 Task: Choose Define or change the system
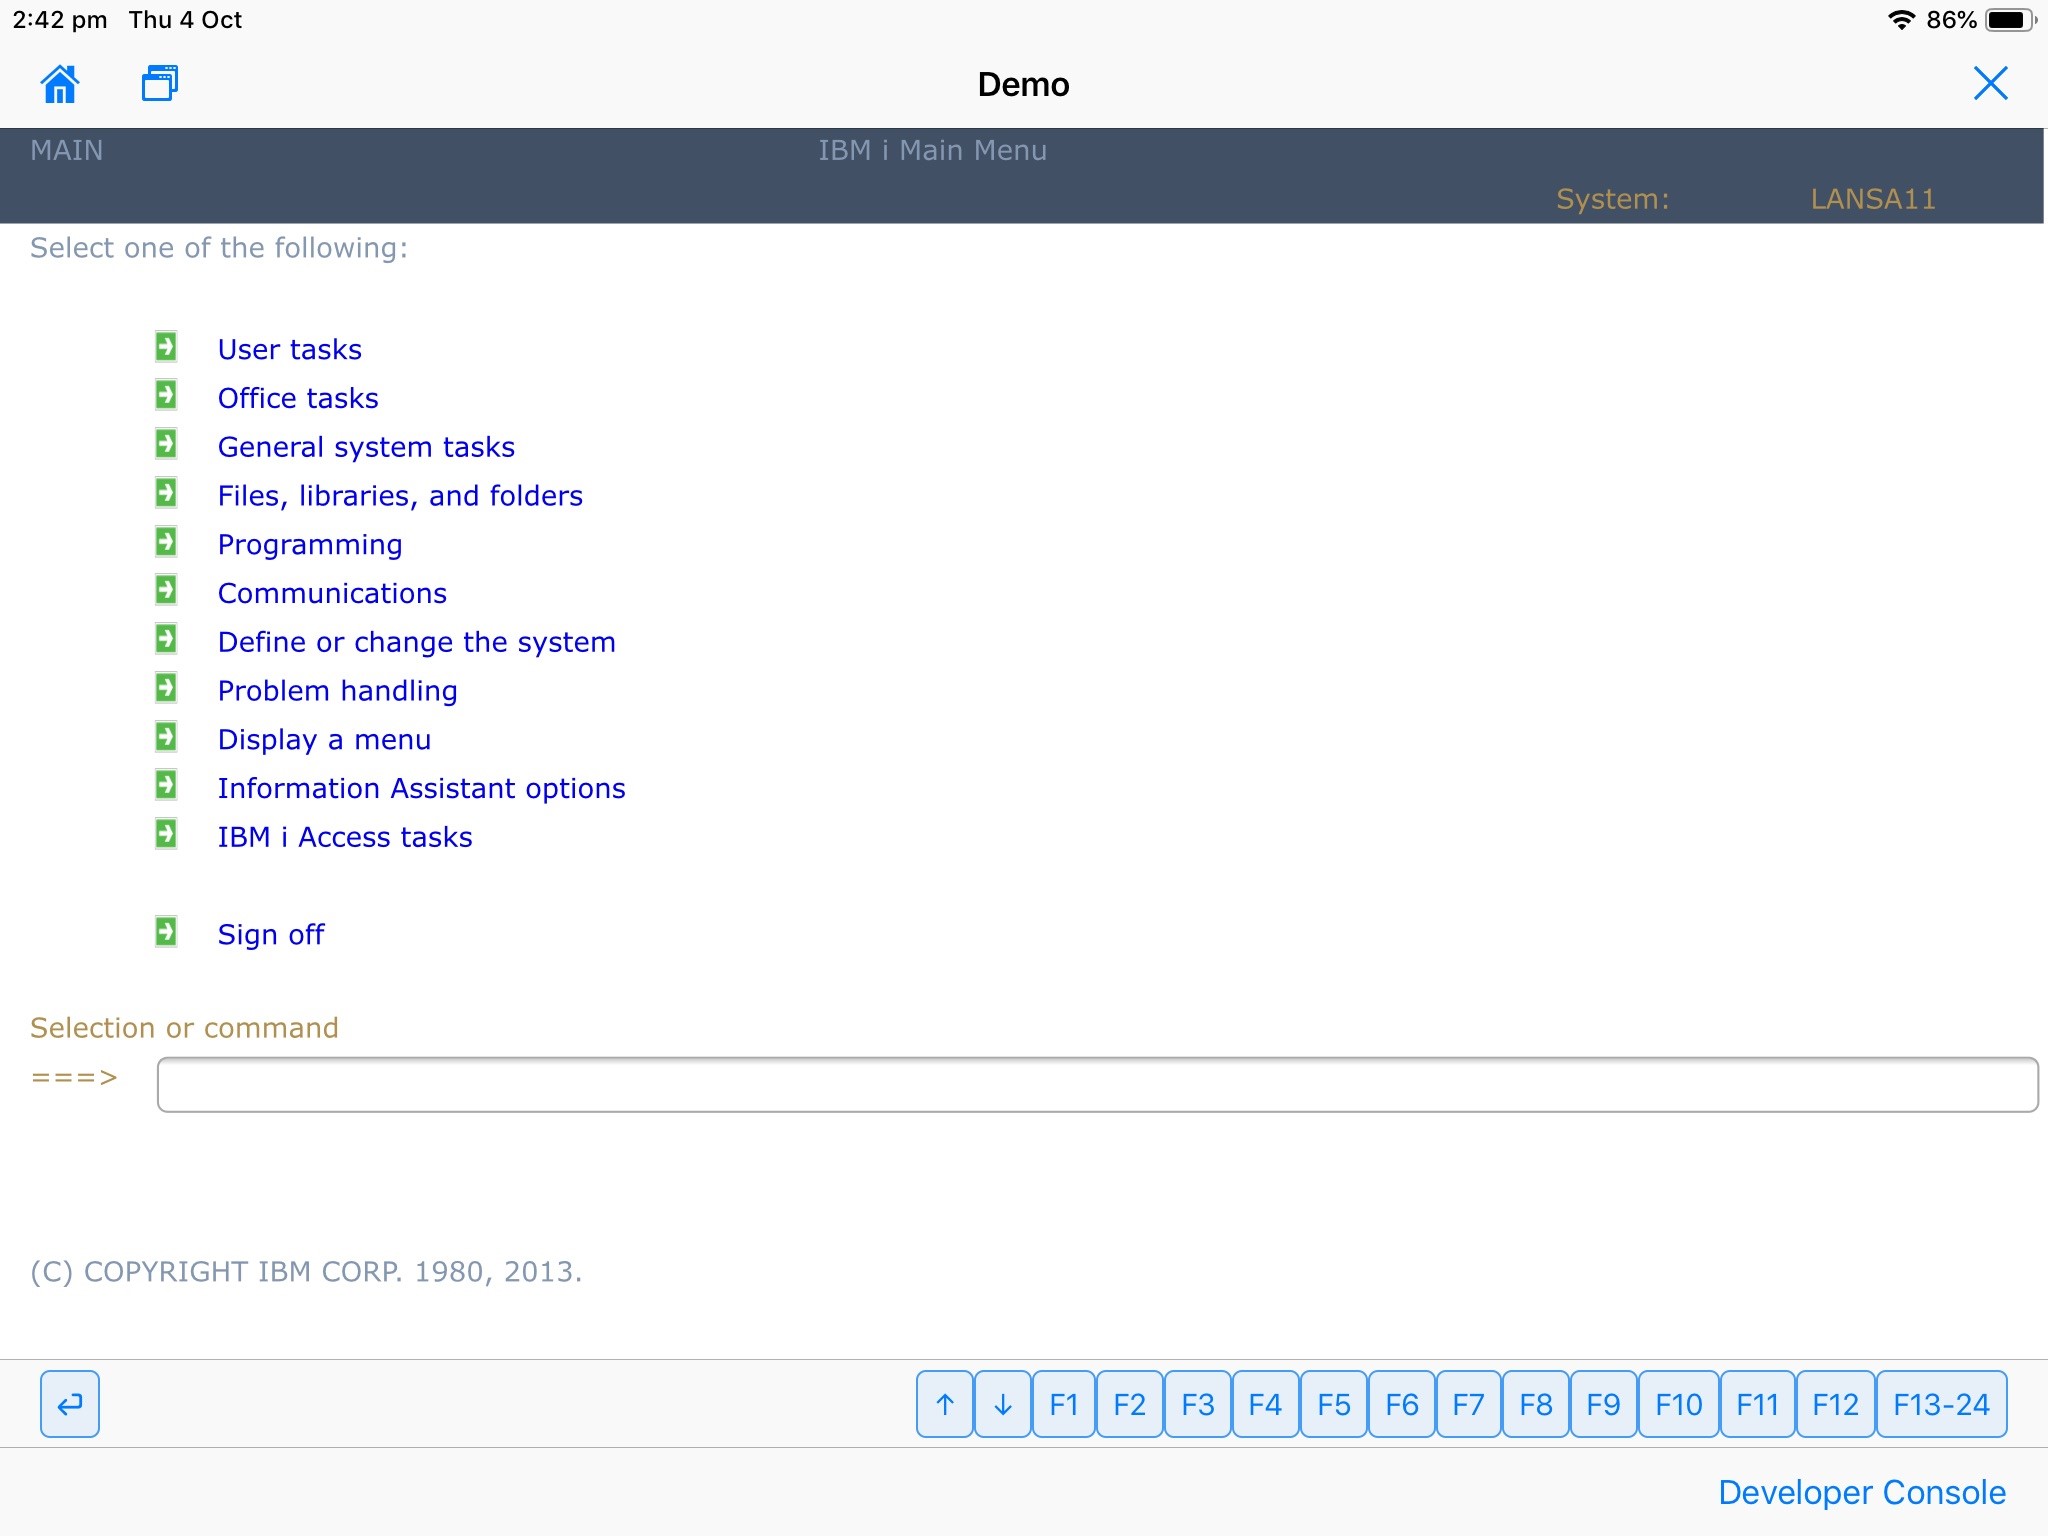(x=416, y=642)
